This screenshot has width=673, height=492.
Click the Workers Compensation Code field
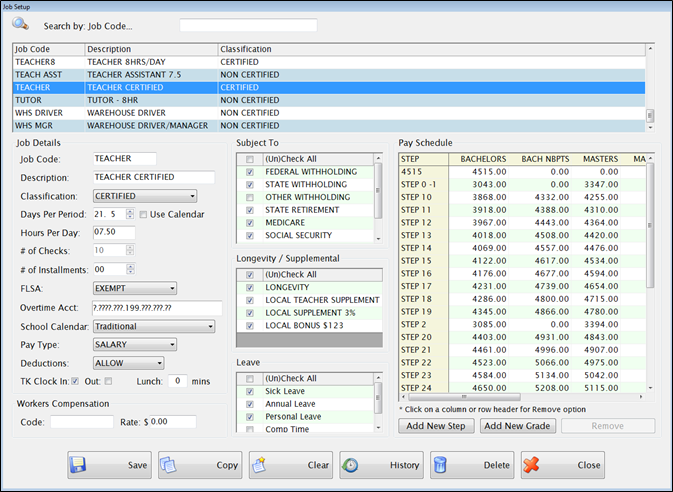tap(82, 422)
